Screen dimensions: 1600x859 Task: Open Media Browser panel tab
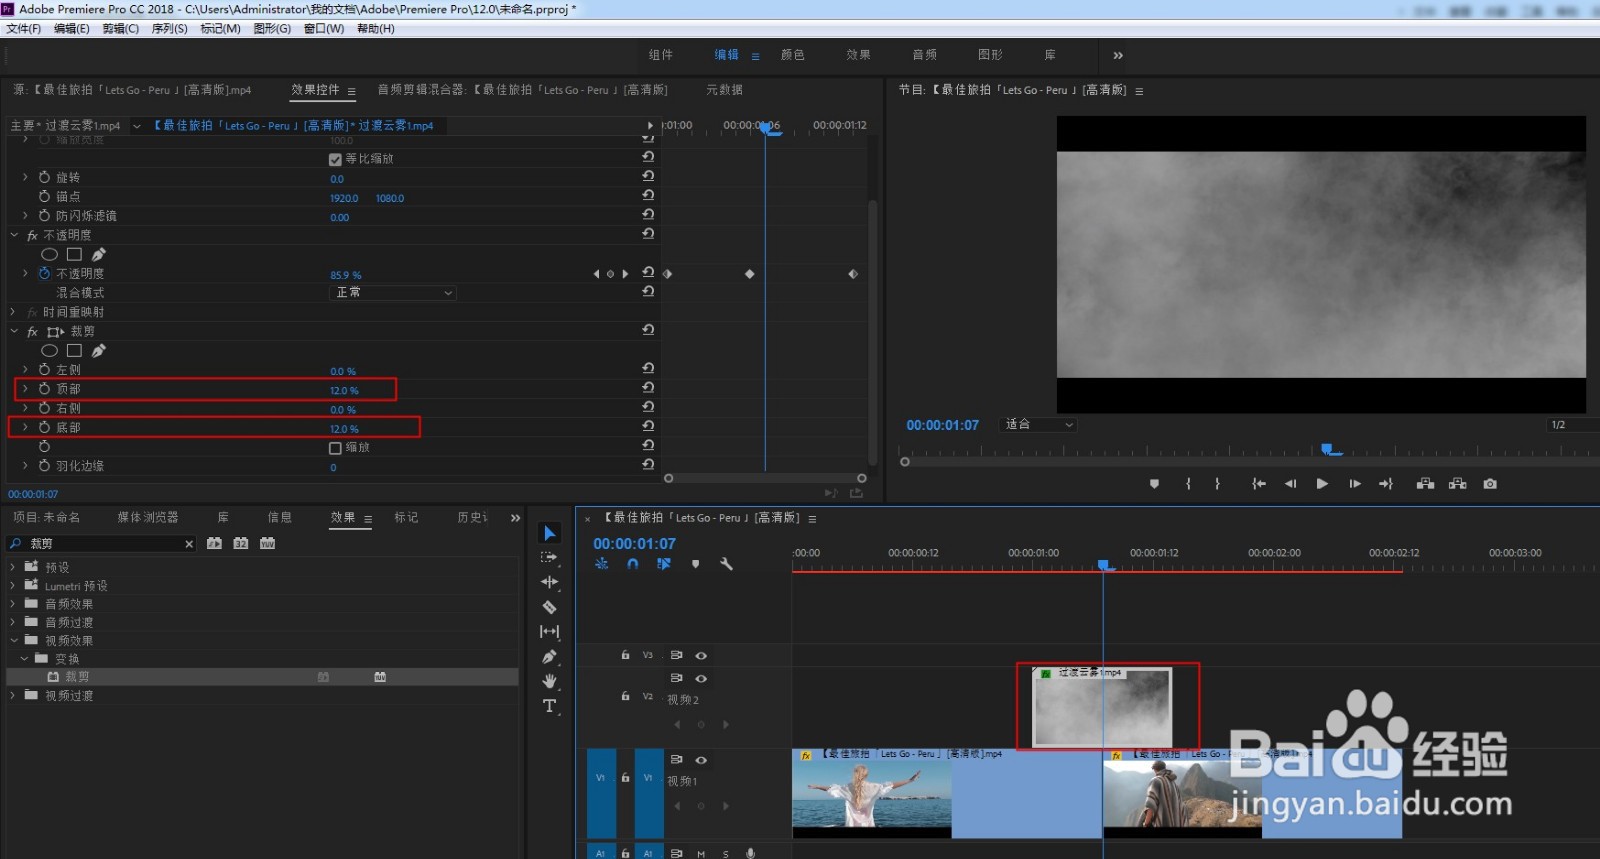click(x=148, y=517)
